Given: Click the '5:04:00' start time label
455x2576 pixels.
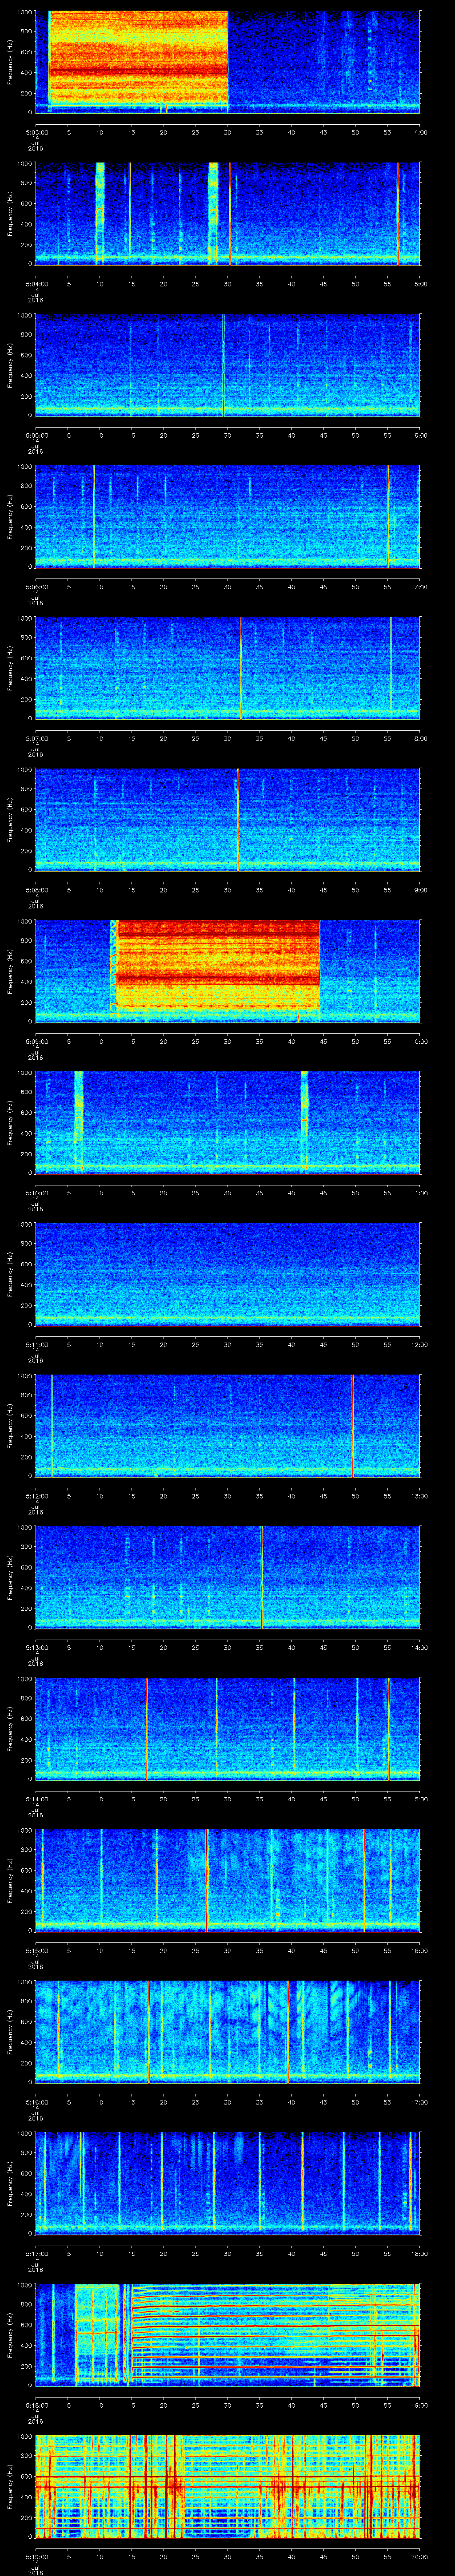Looking at the screenshot, I should tap(36, 285).
